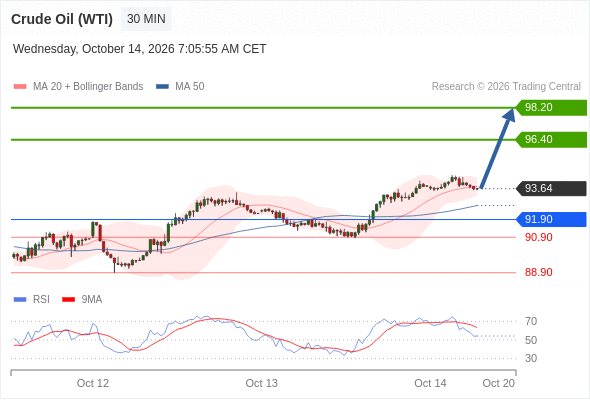Click the RSI 30 axis value

[531, 358]
